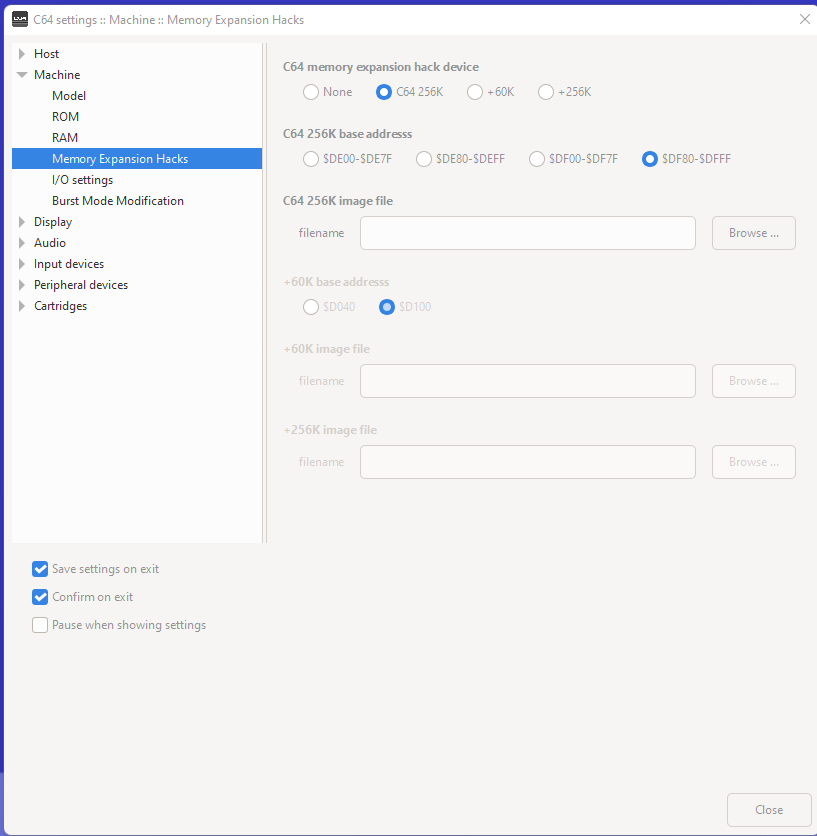The height and width of the screenshot is (836, 817).
Task: Expand the Cartridges tree node
Action: pyautogui.click(x=22, y=306)
